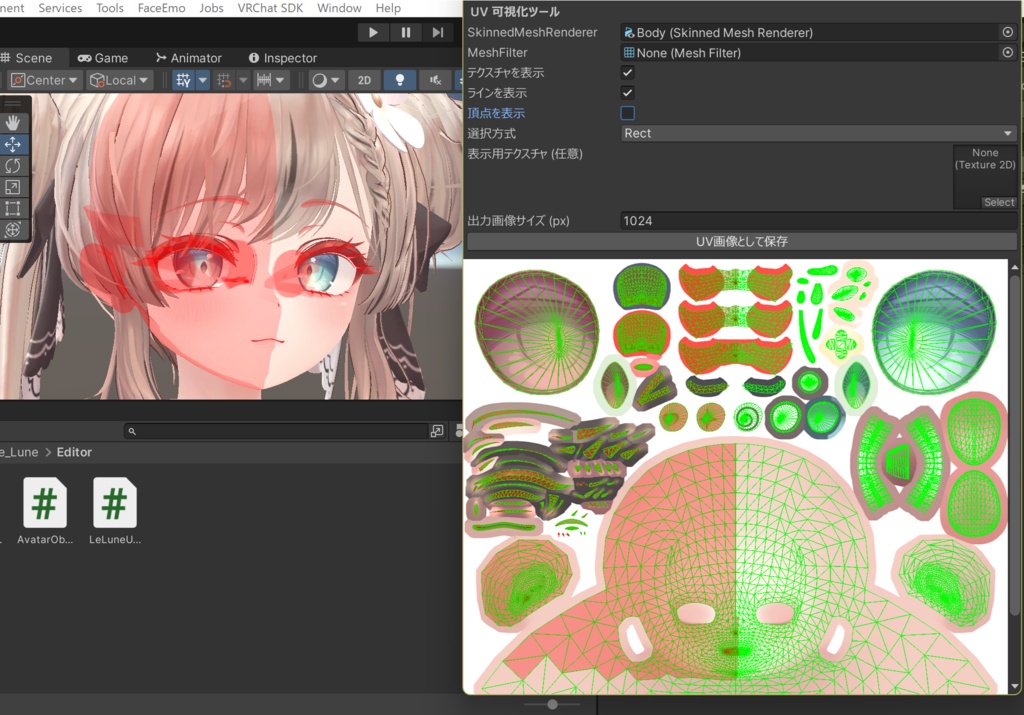Image resolution: width=1024 pixels, height=715 pixels.
Task: Click the UV画像として保存 button
Action: 742,242
